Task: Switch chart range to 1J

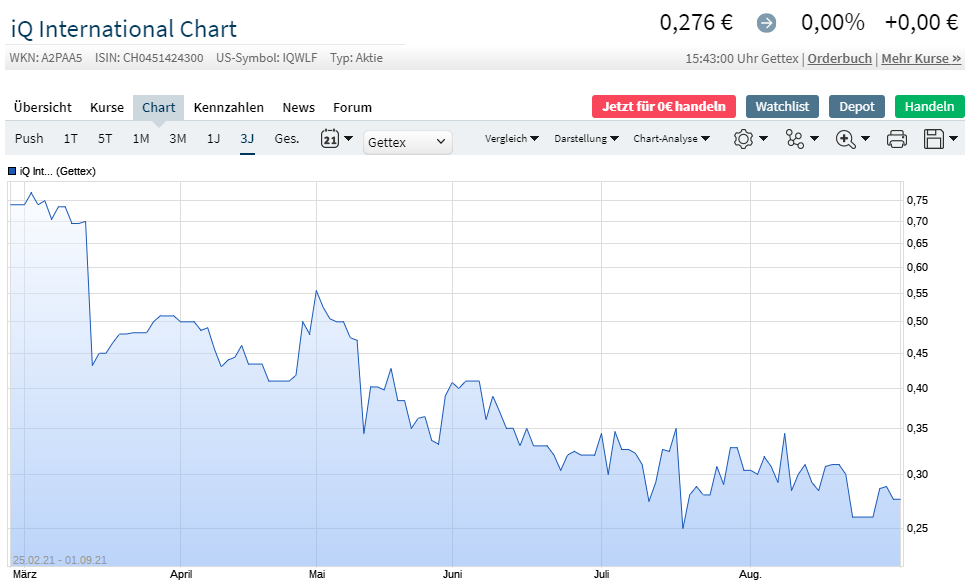Action: [x=213, y=139]
